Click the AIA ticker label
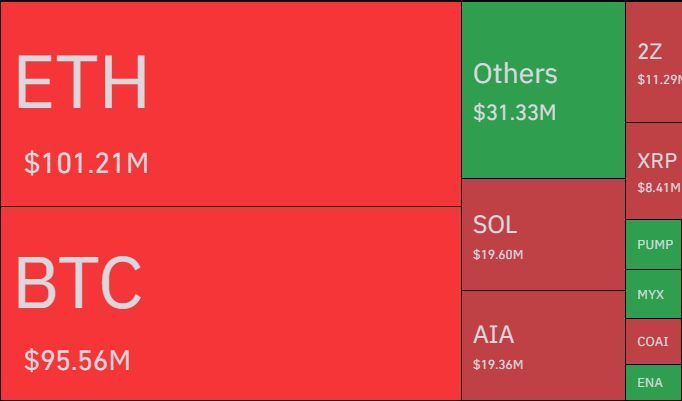 point(493,335)
